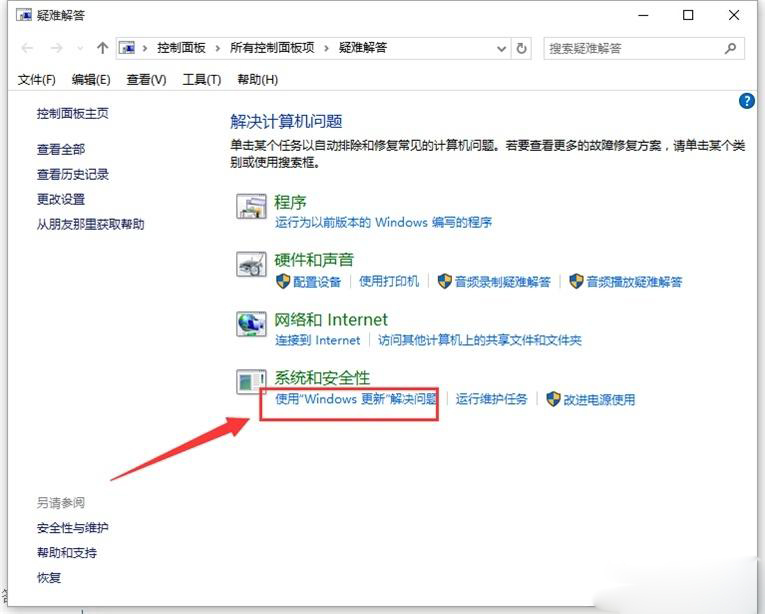Click the blue help question mark icon
The width and height of the screenshot is (765, 614).
[x=746, y=101]
